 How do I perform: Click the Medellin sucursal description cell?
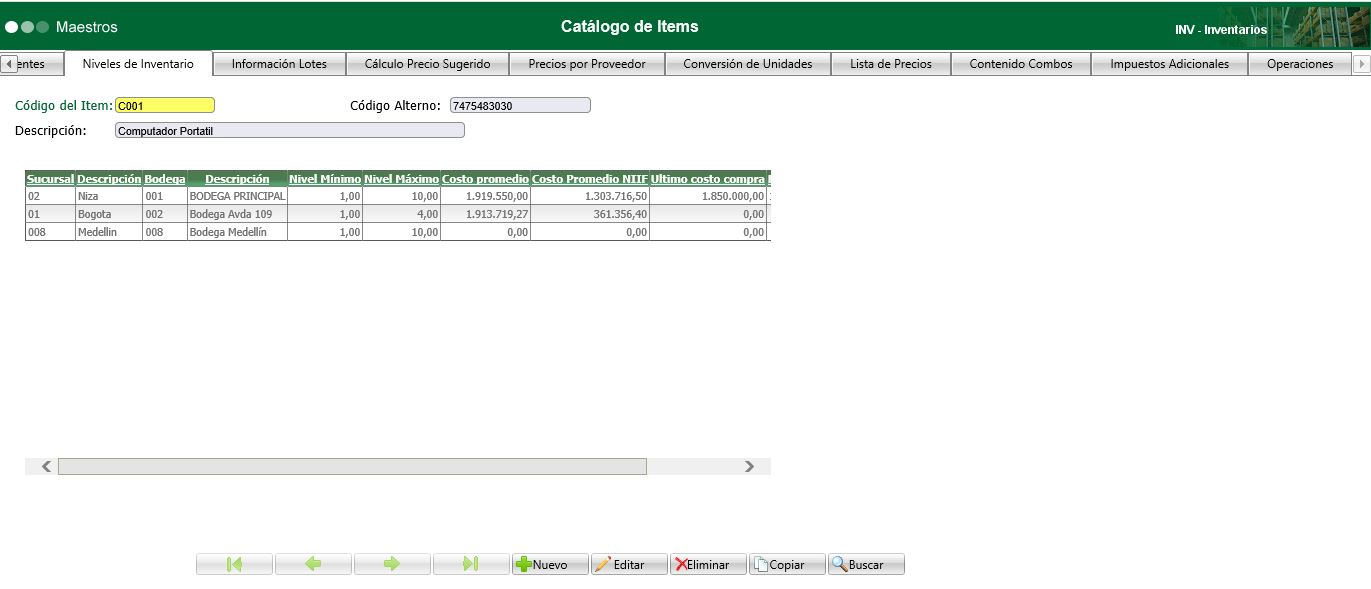[109, 232]
